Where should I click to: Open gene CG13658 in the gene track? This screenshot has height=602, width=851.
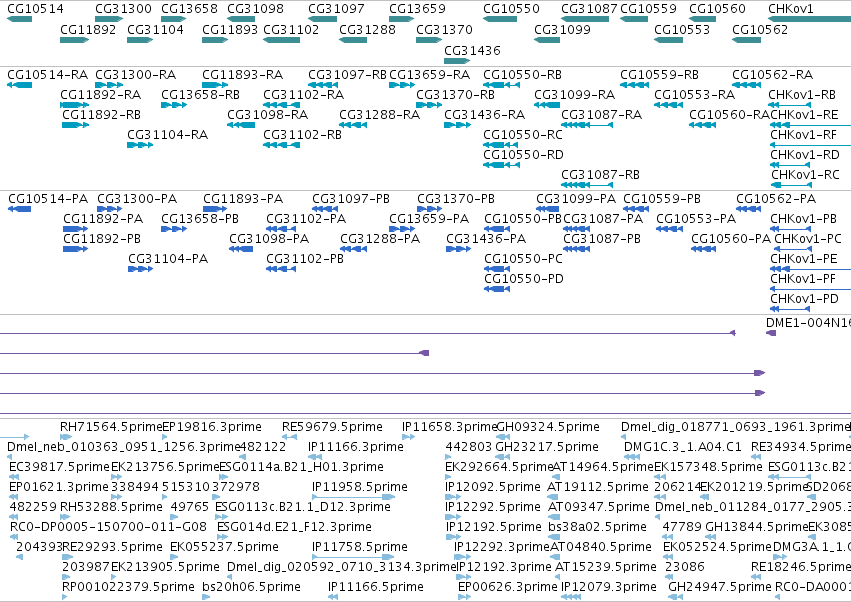tap(189, 9)
